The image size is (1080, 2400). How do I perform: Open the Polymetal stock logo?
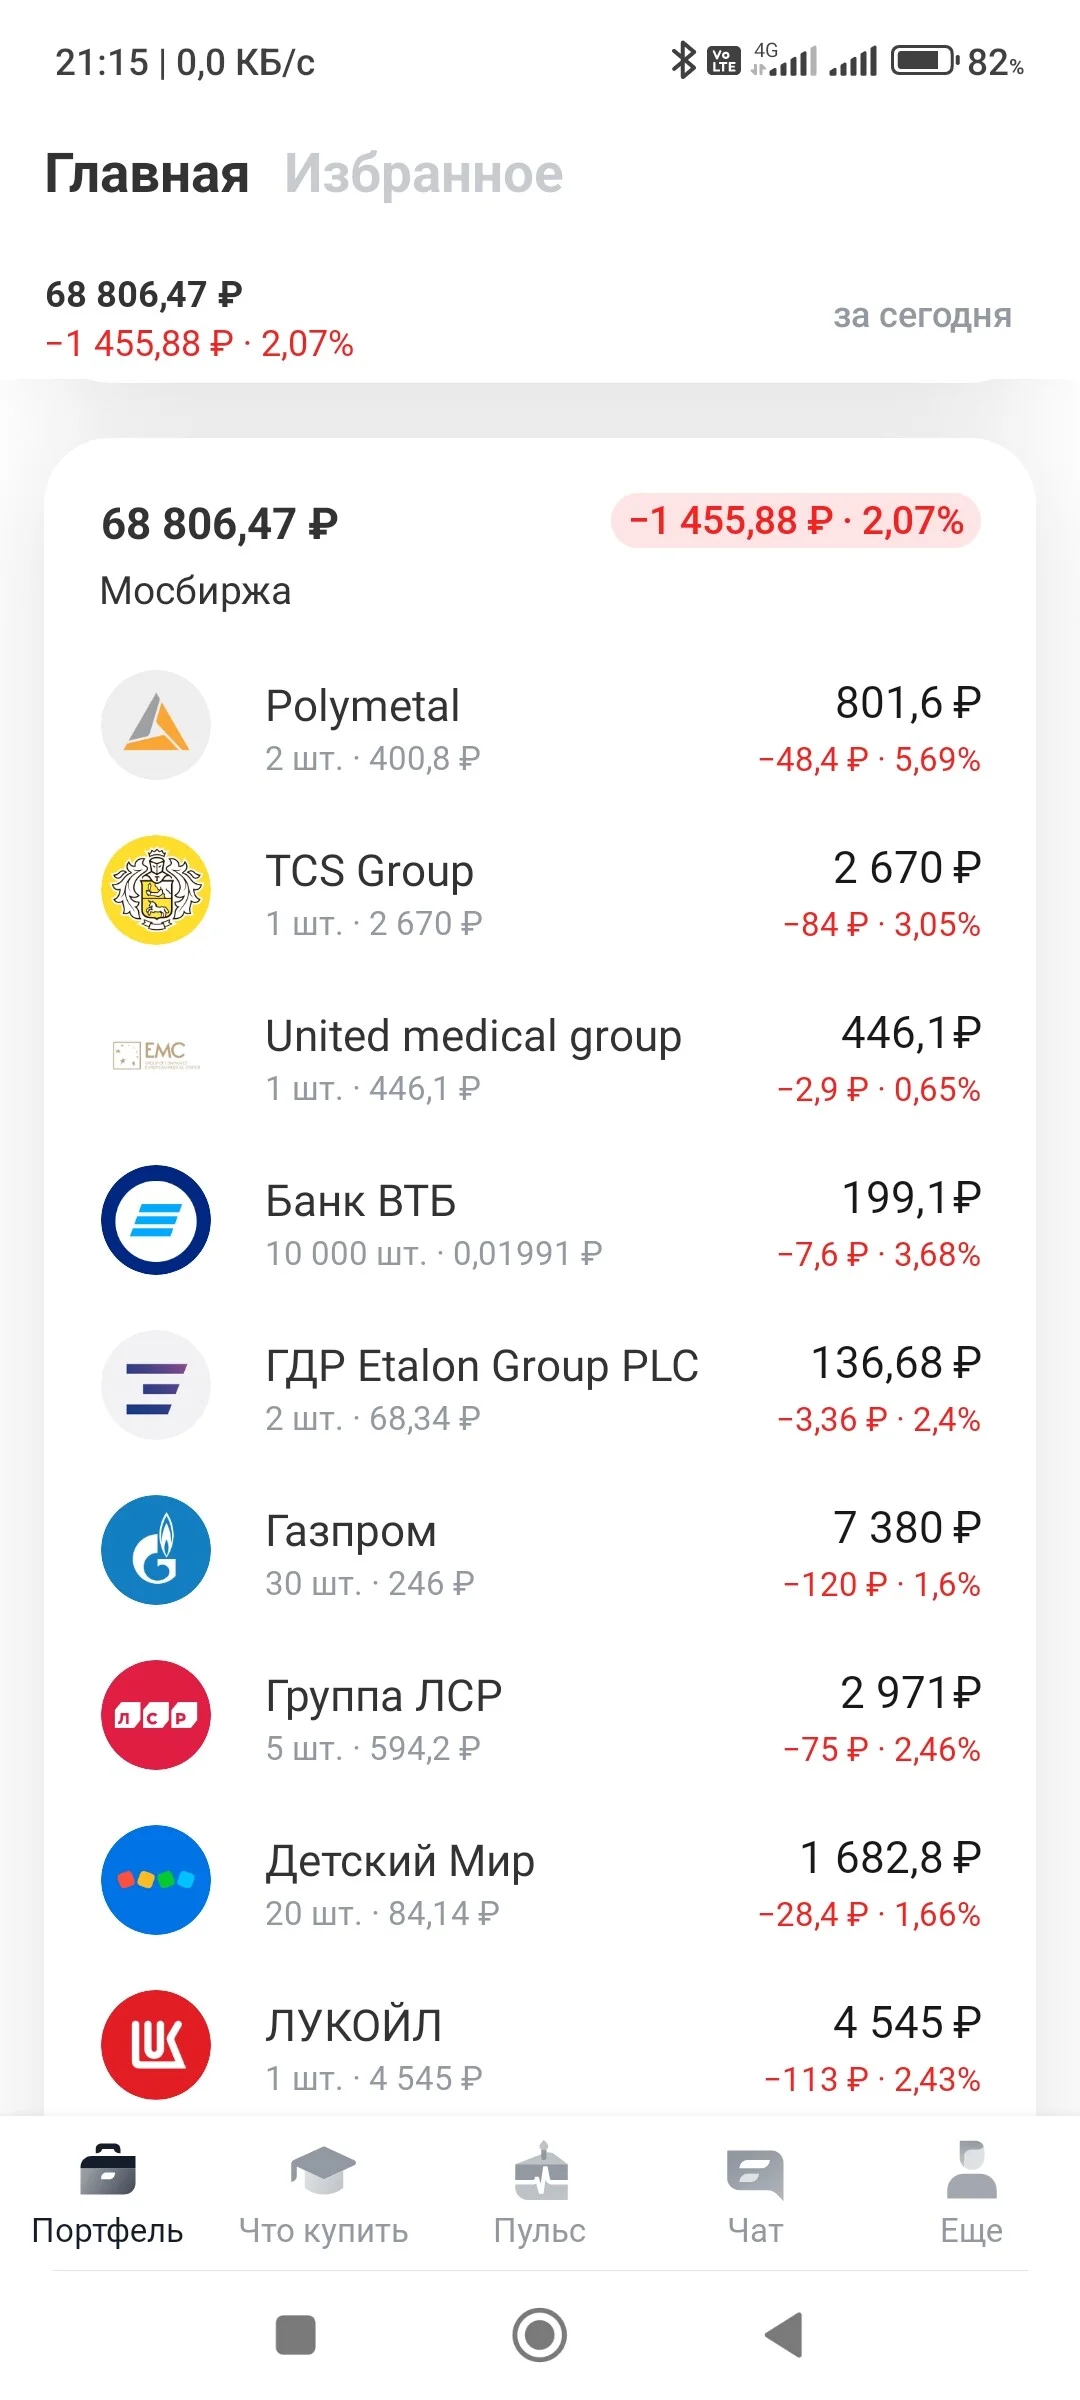click(156, 725)
